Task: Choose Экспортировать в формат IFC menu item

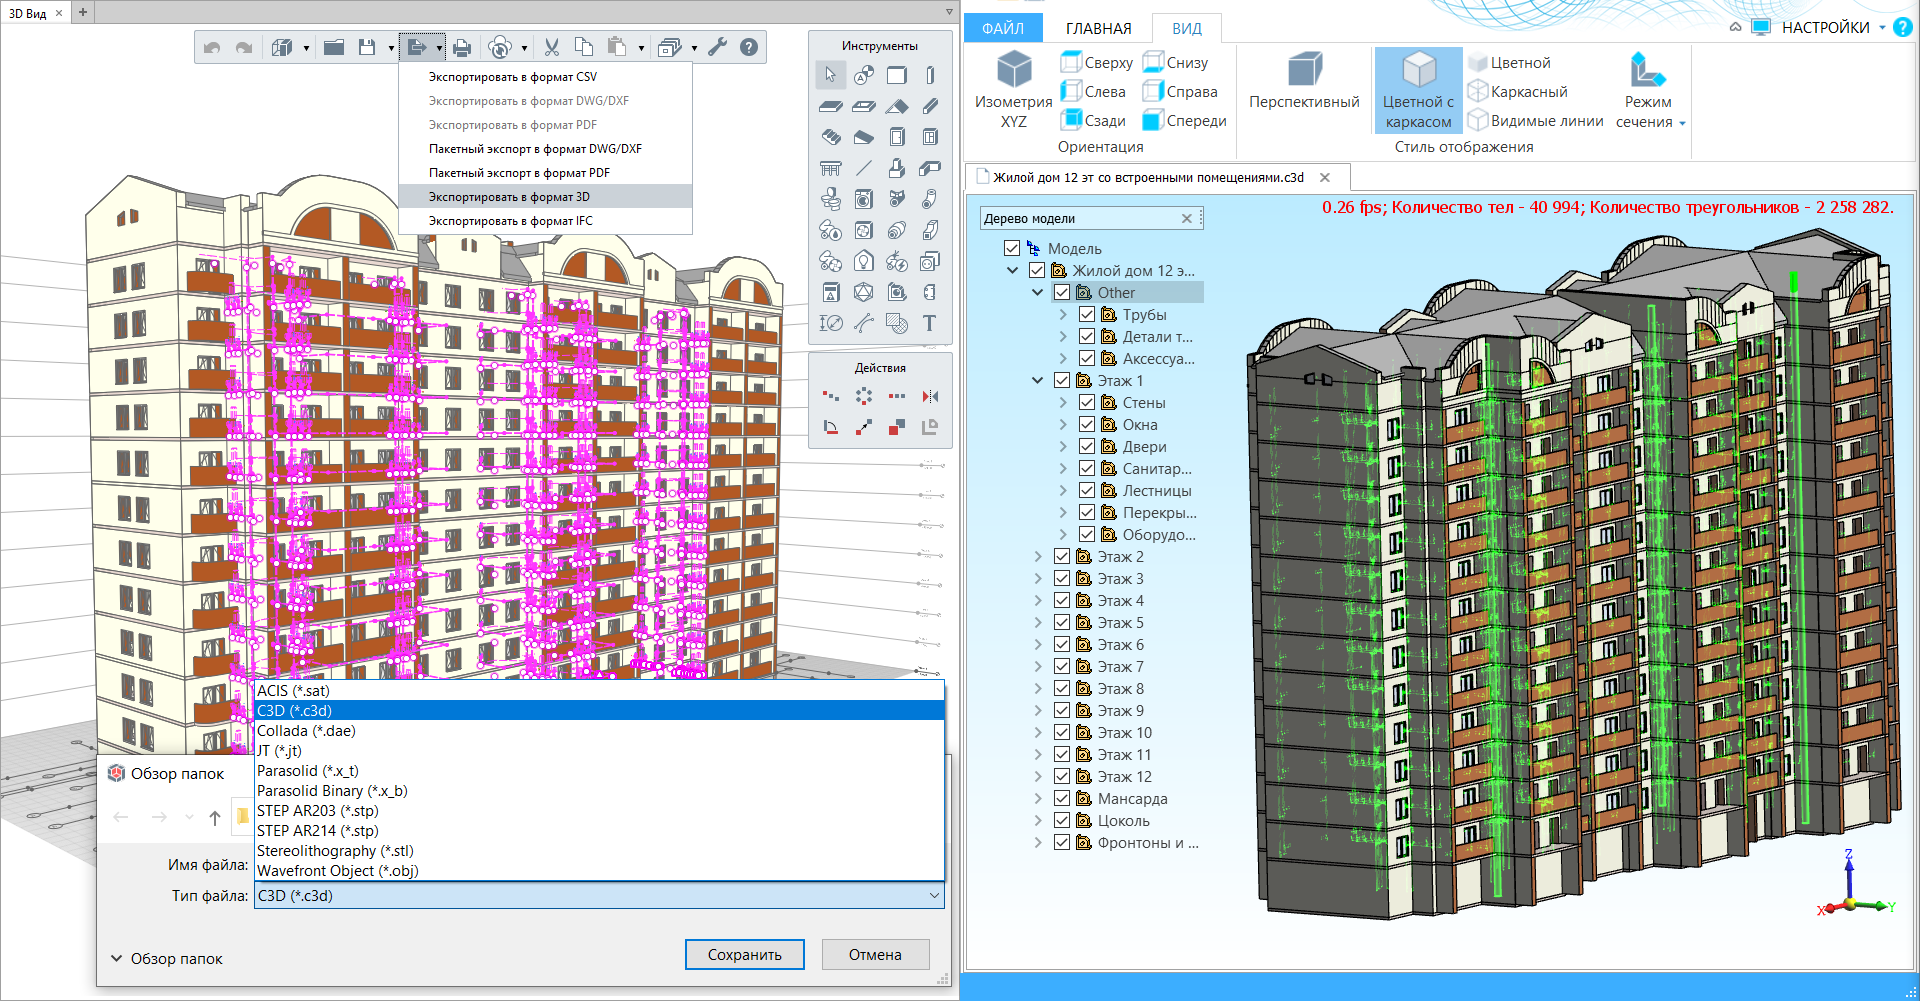Action: 510,221
